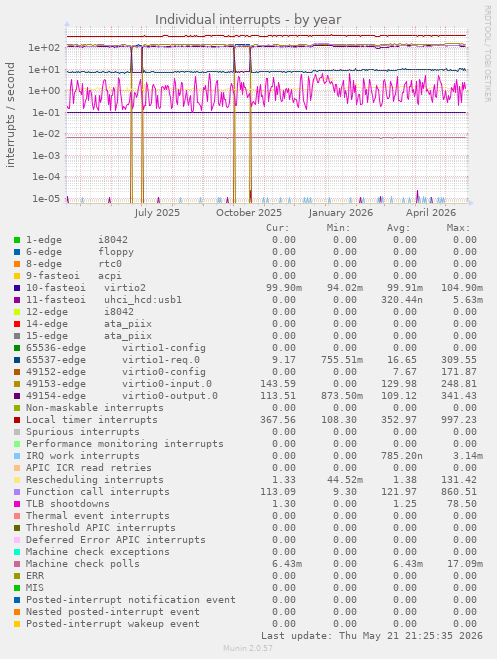Image resolution: width=497 pixels, height=659 pixels.
Task: Select the virtio0-input.0 legend label
Action: point(167,384)
